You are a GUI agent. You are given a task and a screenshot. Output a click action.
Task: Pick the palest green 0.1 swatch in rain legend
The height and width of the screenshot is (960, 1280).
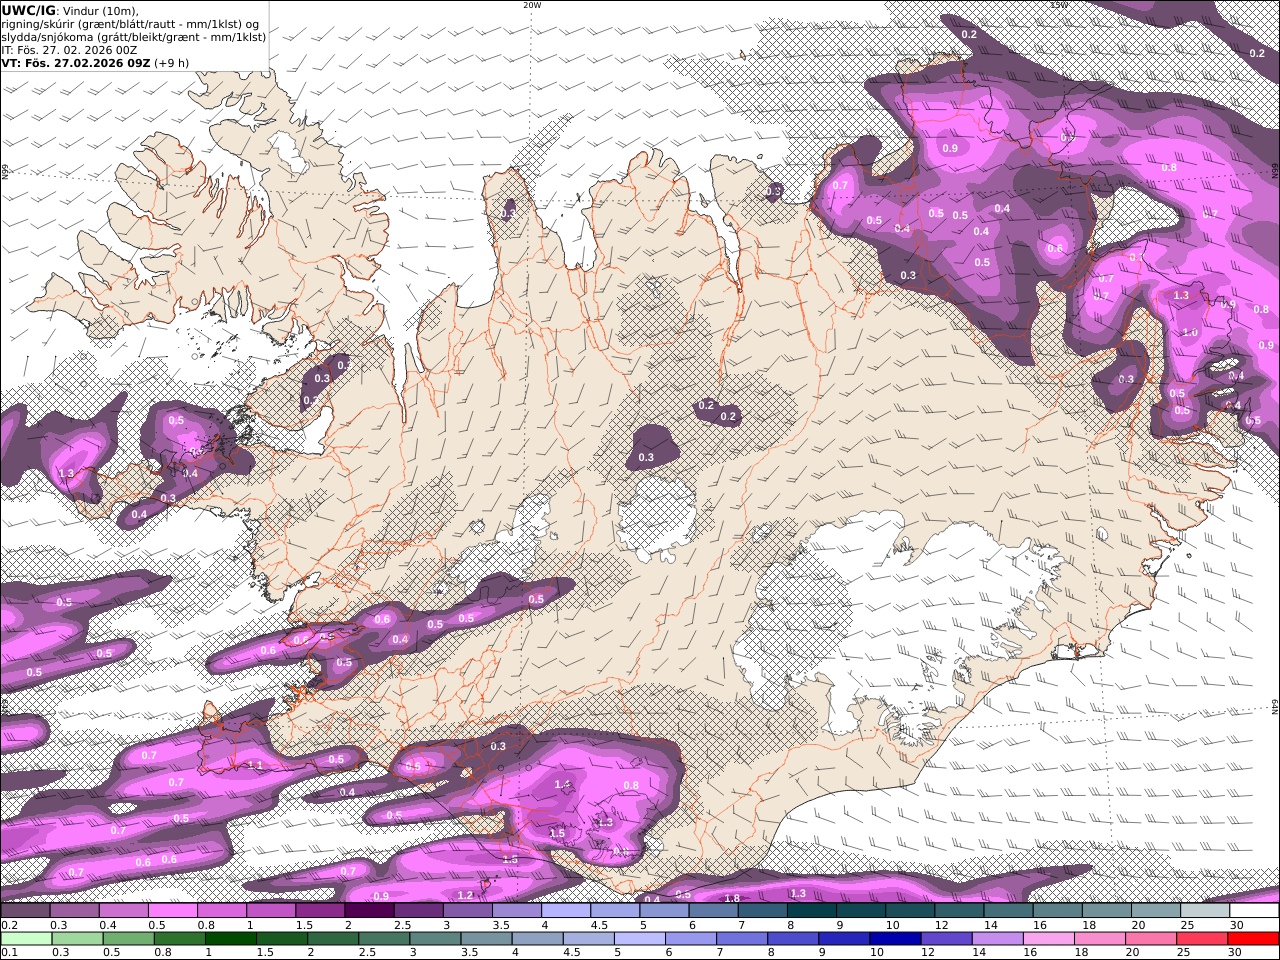26,938
